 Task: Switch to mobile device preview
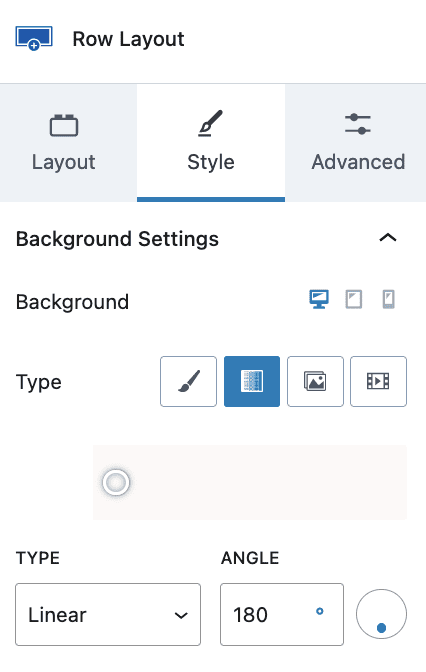(x=389, y=299)
